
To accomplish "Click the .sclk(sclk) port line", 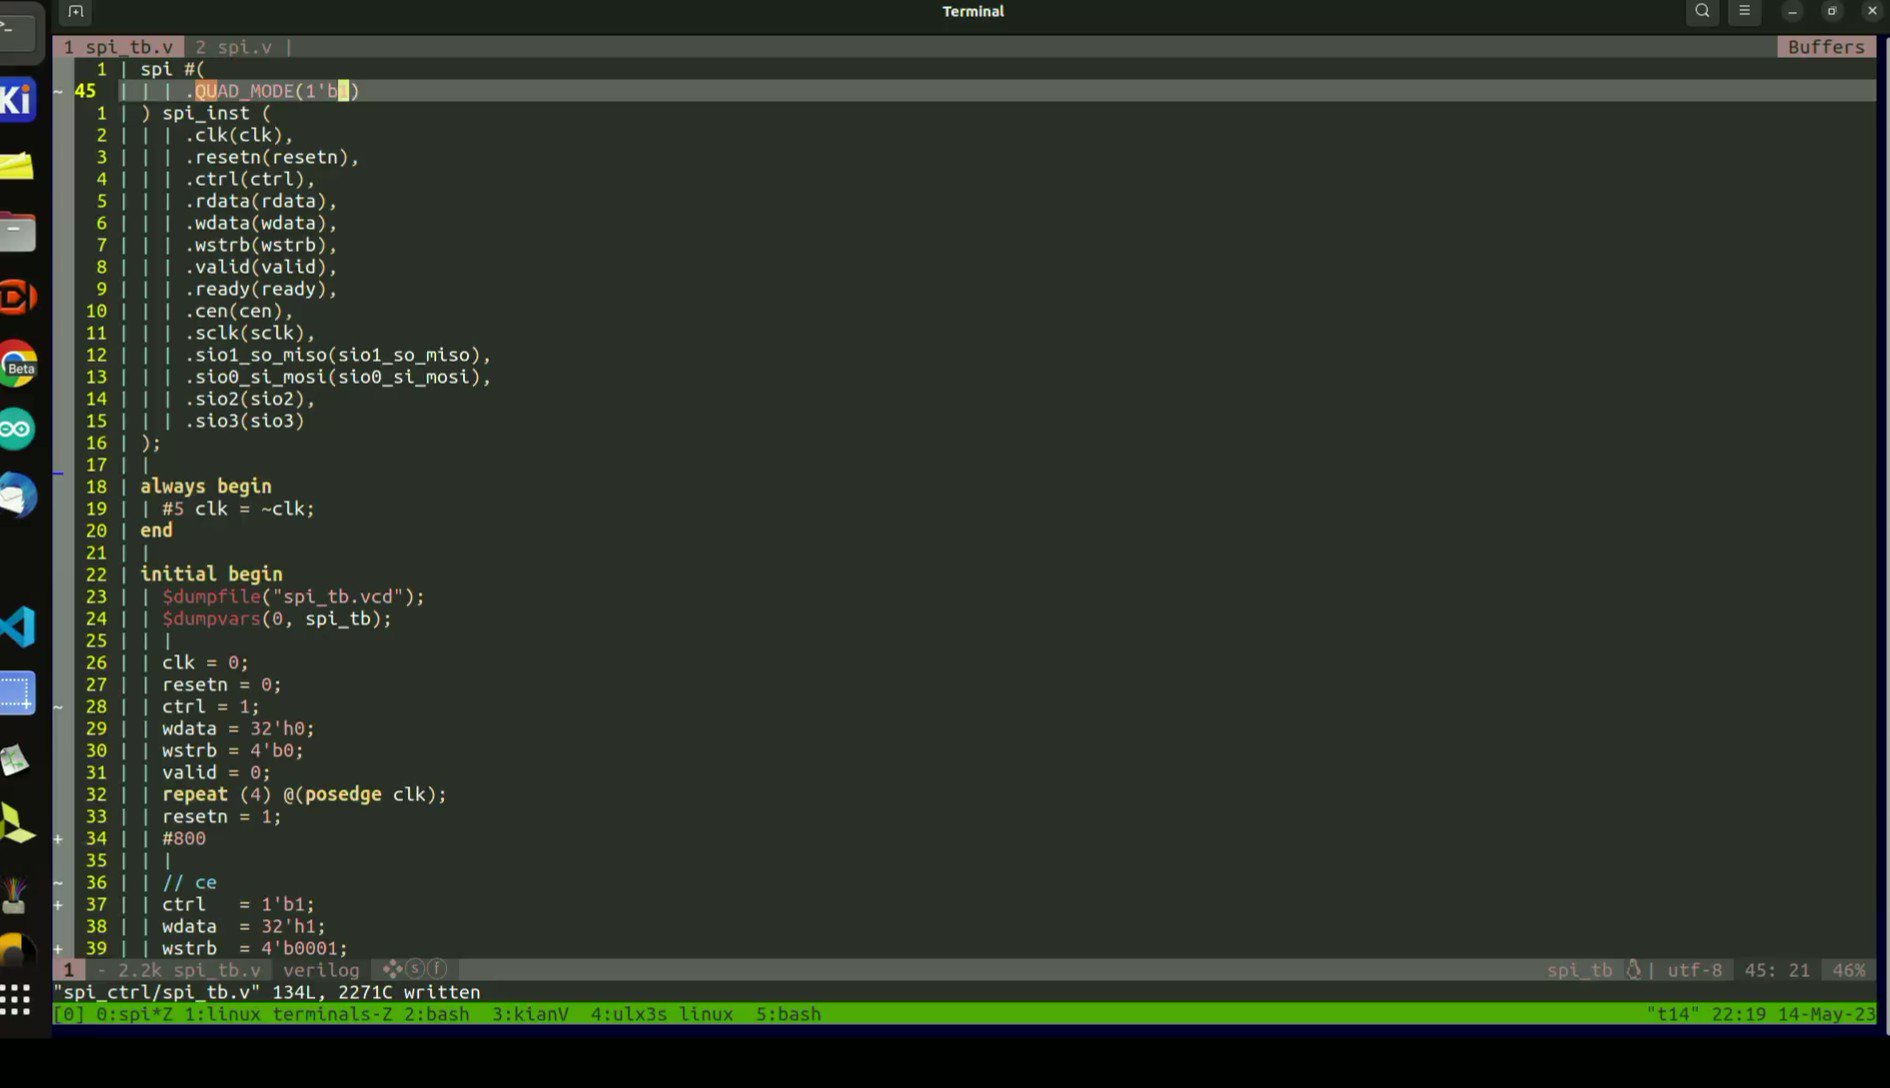I will tap(250, 332).
